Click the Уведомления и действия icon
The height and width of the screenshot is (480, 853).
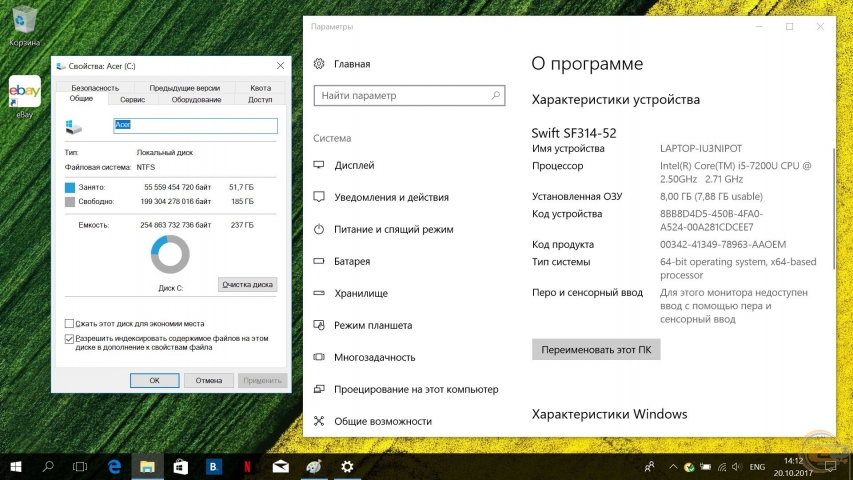pyautogui.click(x=319, y=197)
